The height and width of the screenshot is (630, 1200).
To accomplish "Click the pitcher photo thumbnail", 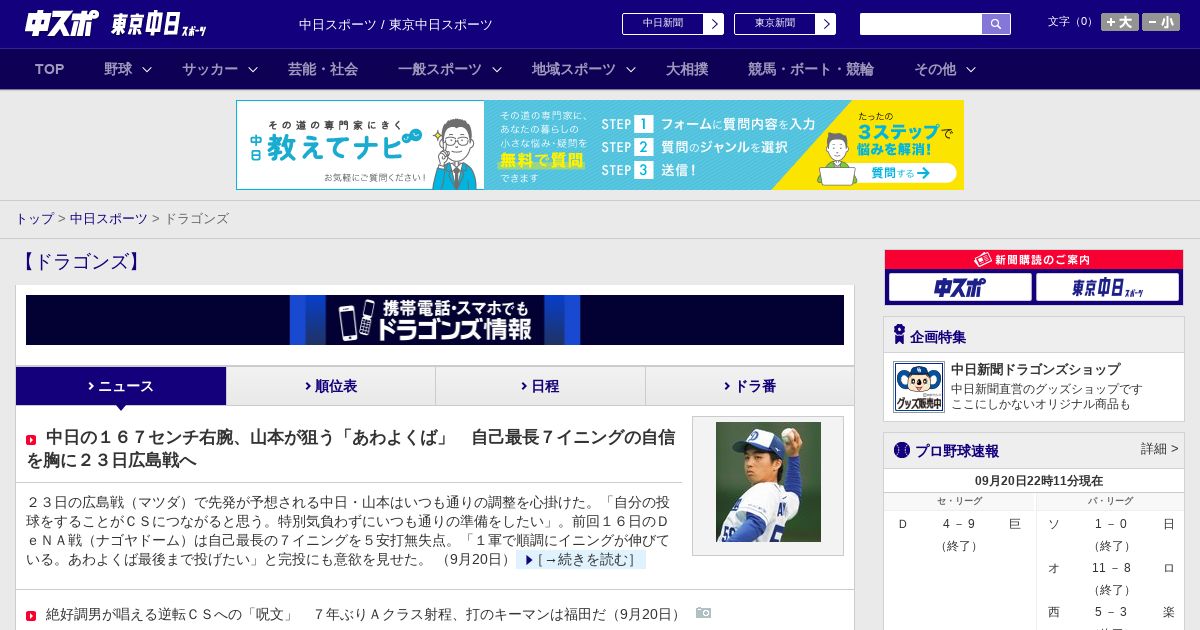I will click(x=768, y=482).
